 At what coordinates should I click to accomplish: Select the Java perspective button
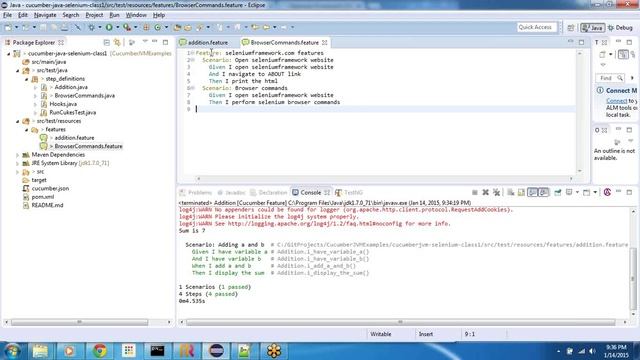tap(593, 28)
